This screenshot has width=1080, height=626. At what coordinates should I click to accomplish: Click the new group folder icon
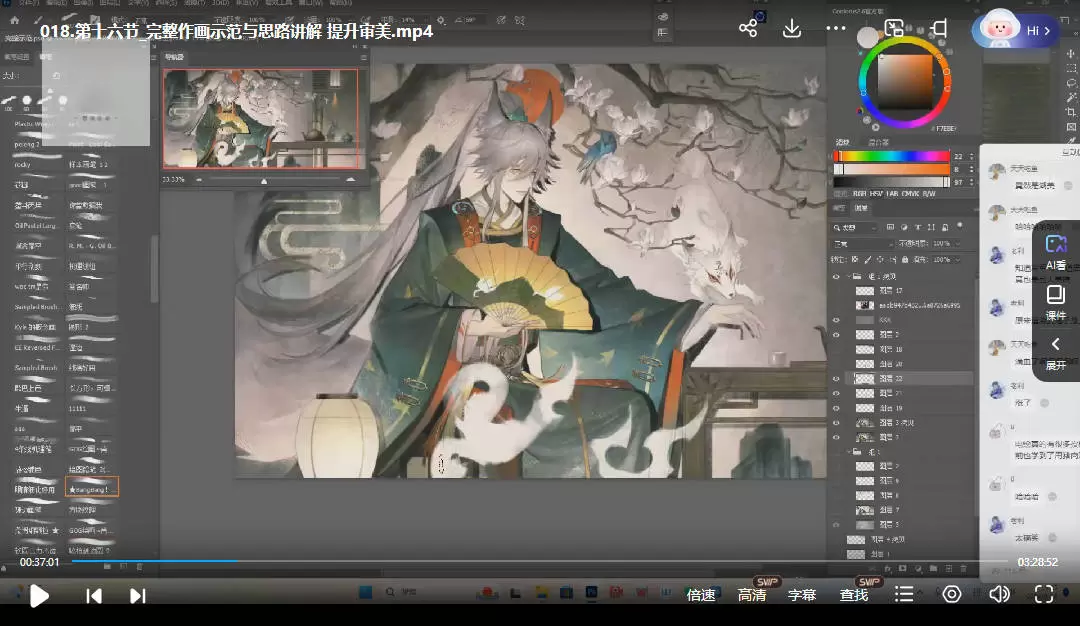[x=933, y=569]
